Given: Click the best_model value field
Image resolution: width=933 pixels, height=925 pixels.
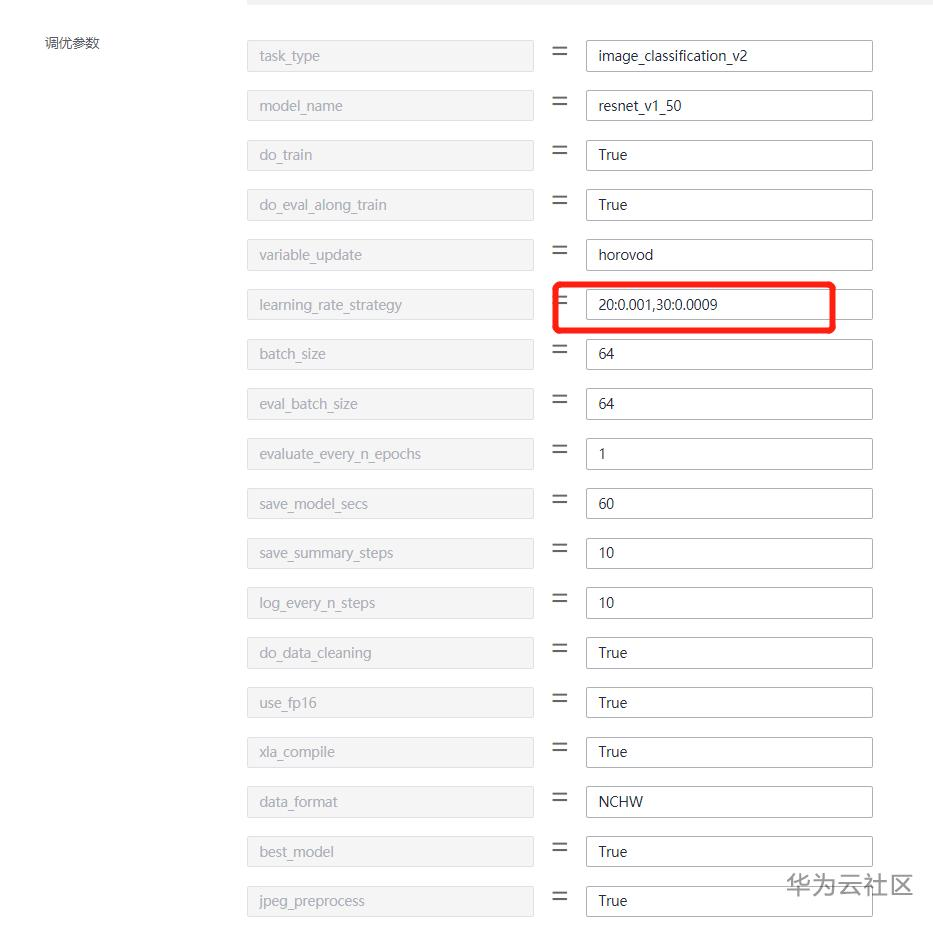Looking at the screenshot, I should [728, 852].
